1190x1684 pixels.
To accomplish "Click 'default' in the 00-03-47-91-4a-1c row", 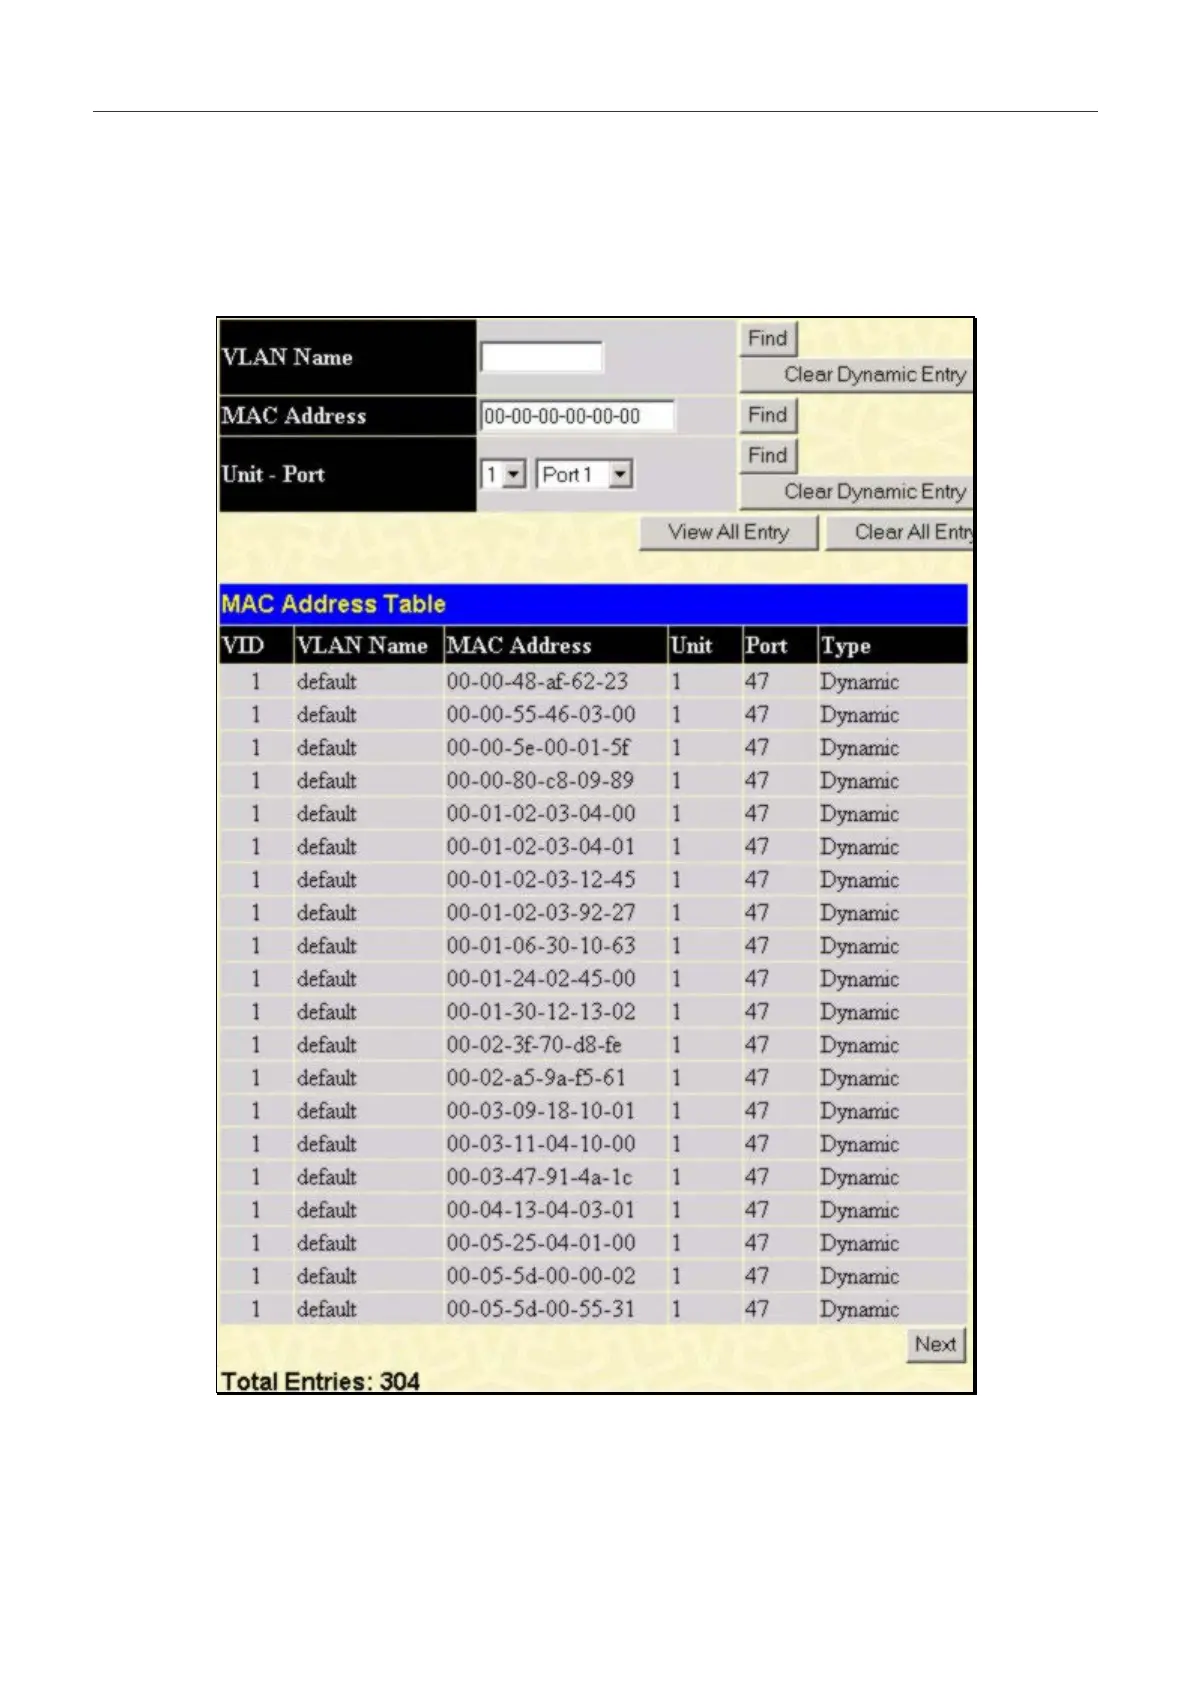I will pyautogui.click(x=326, y=1177).
